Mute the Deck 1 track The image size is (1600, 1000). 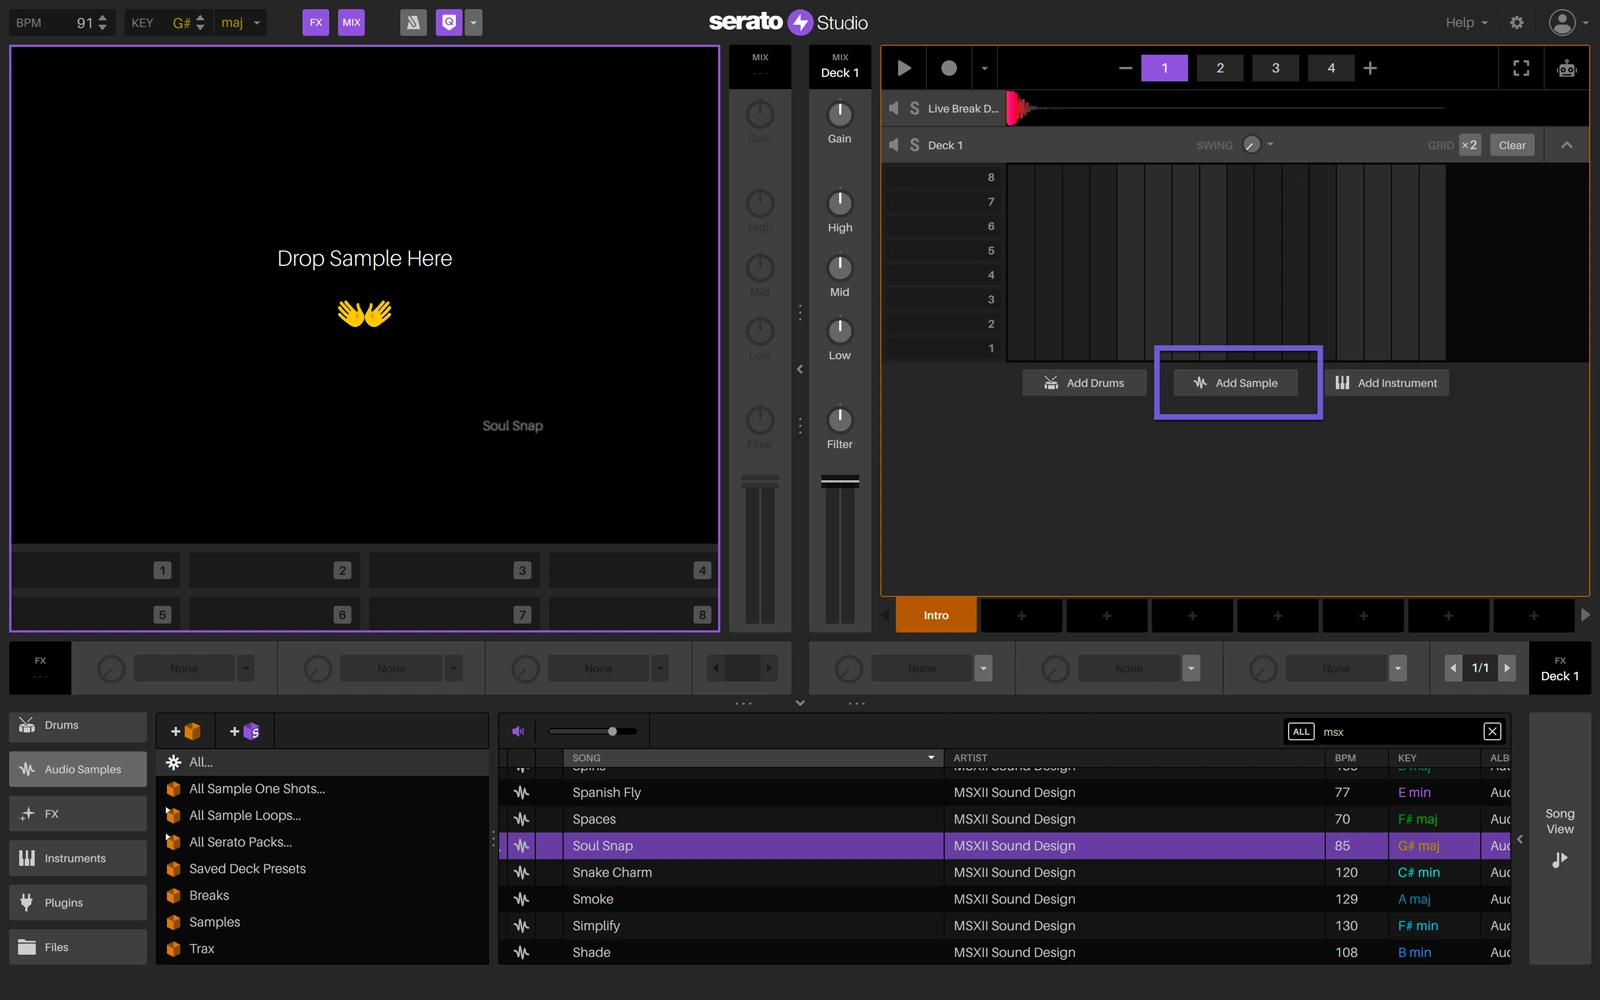click(894, 145)
